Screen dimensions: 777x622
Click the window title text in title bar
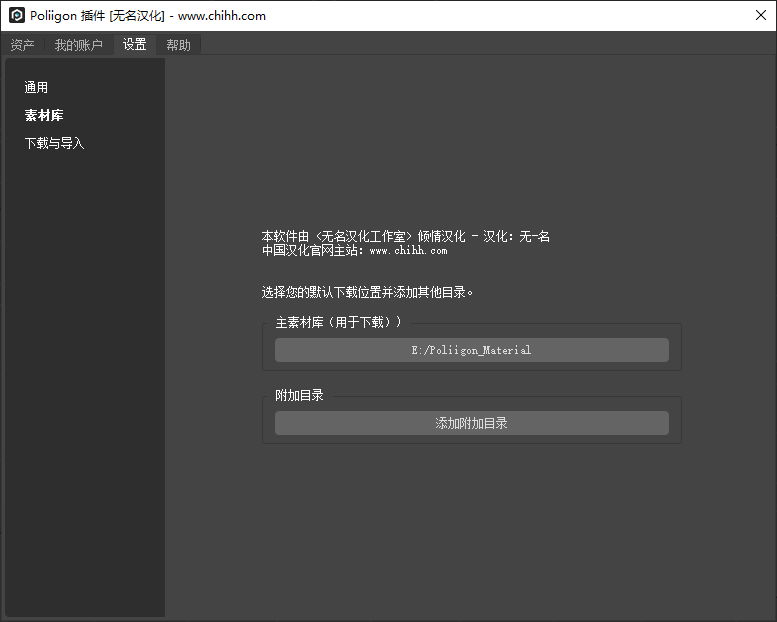tap(148, 16)
